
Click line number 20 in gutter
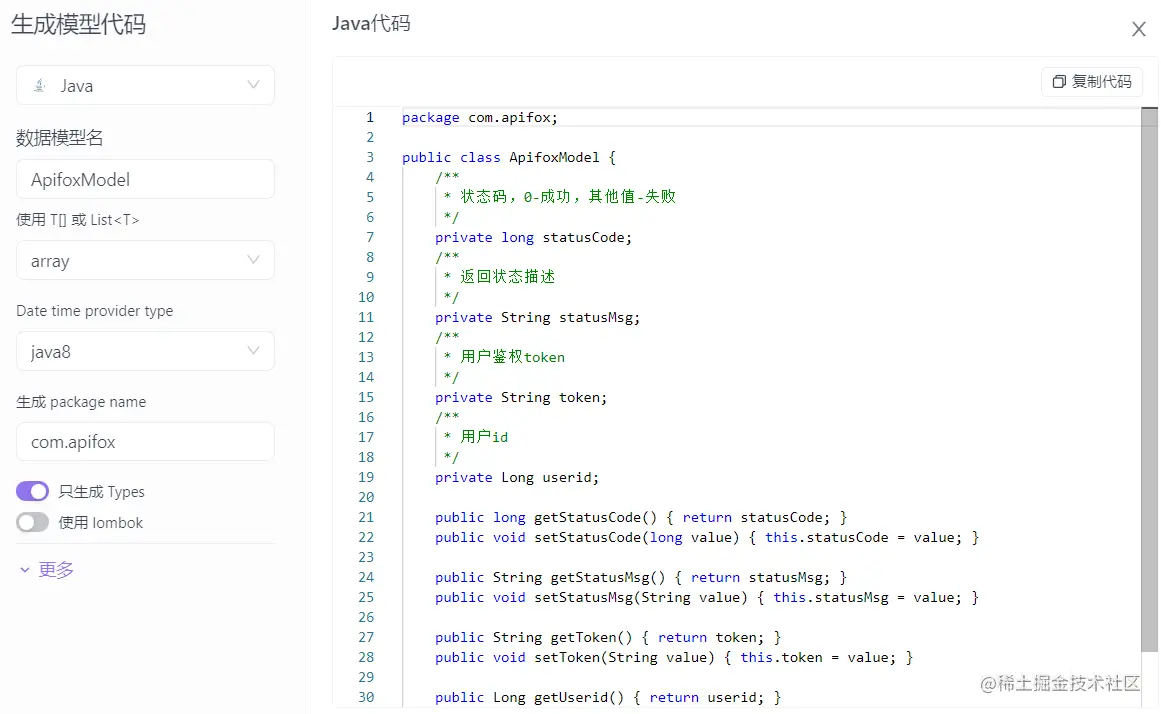(x=367, y=497)
